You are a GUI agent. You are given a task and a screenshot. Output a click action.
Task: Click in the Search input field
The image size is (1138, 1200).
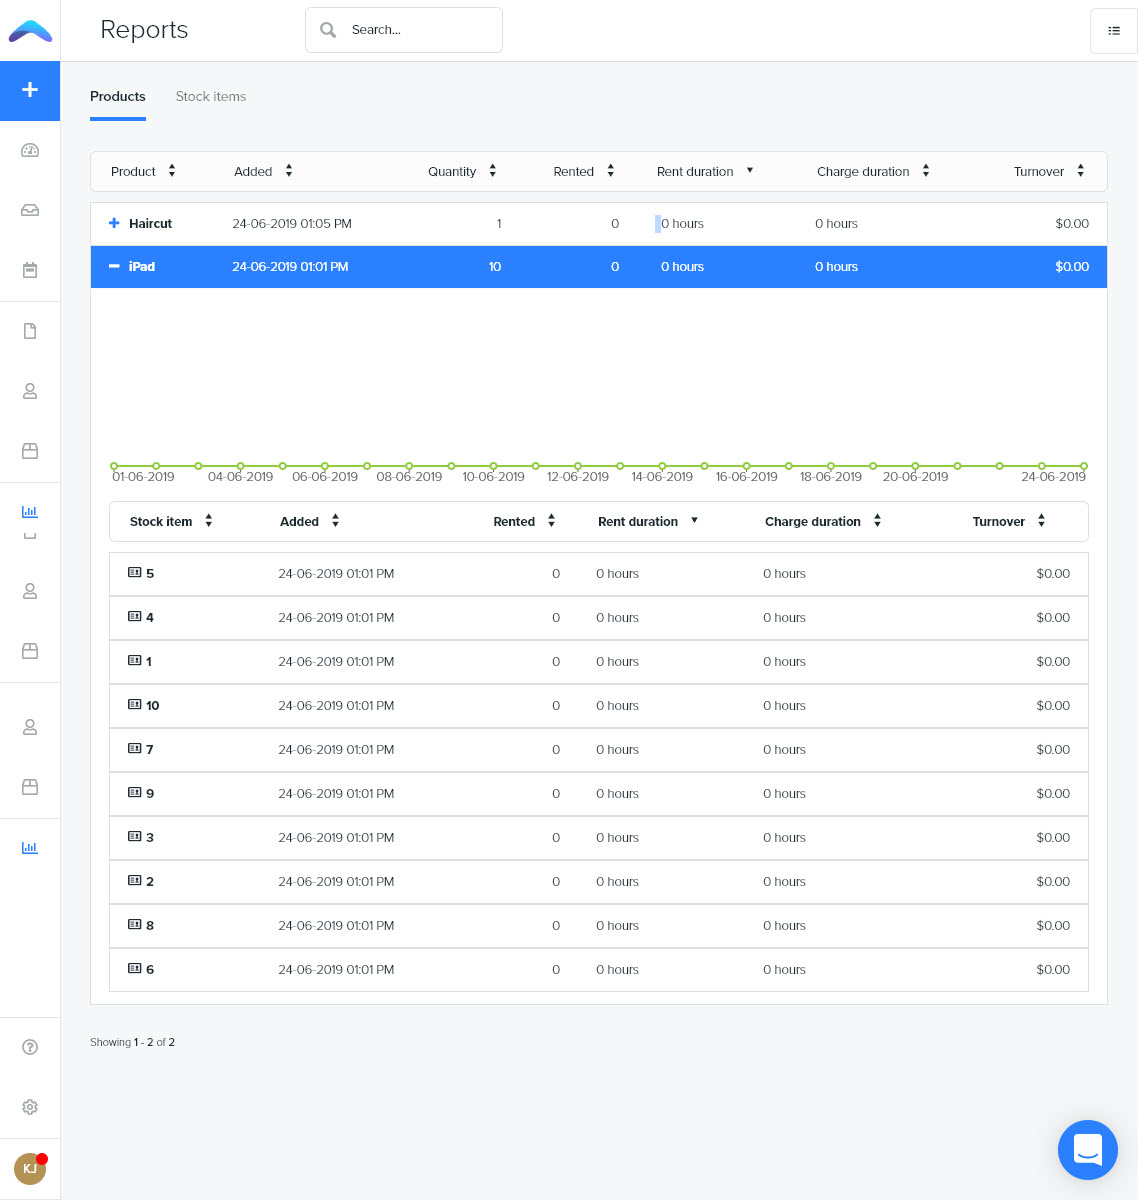point(420,30)
